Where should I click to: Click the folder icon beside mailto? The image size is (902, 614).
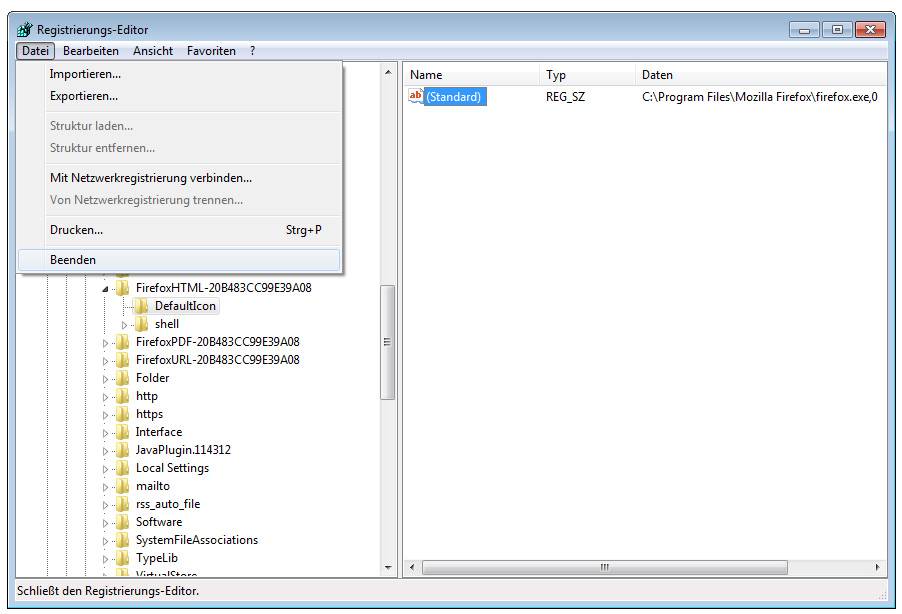coord(122,486)
